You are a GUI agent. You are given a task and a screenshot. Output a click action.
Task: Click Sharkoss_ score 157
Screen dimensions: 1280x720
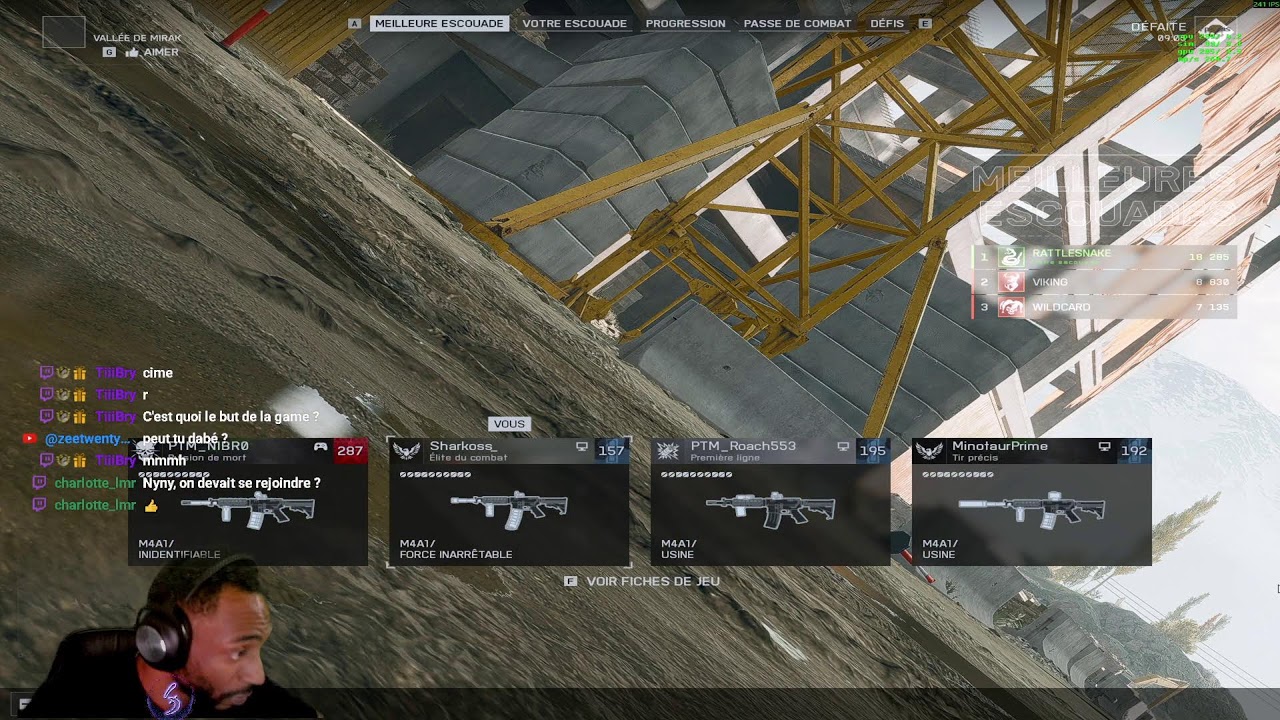point(611,451)
